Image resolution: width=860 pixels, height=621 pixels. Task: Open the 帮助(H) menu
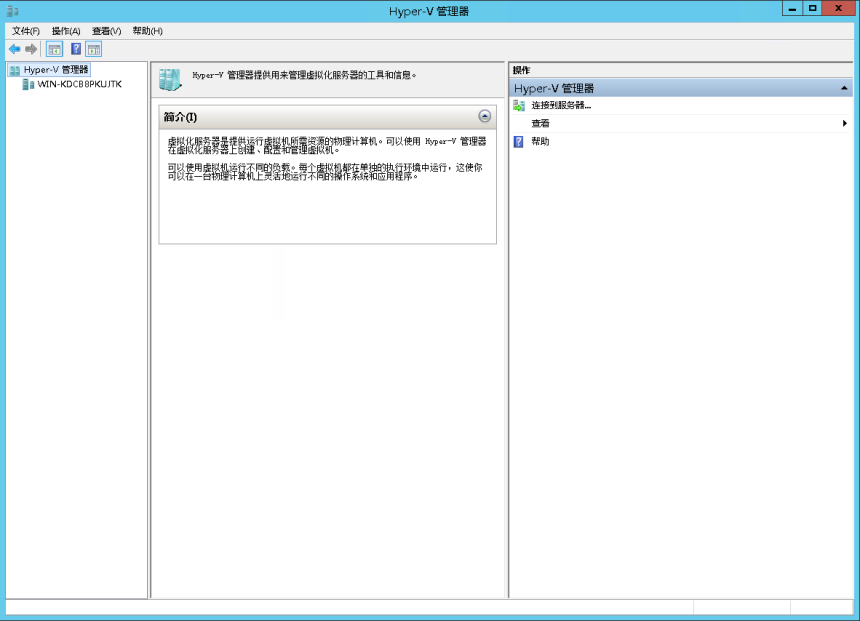pos(148,31)
